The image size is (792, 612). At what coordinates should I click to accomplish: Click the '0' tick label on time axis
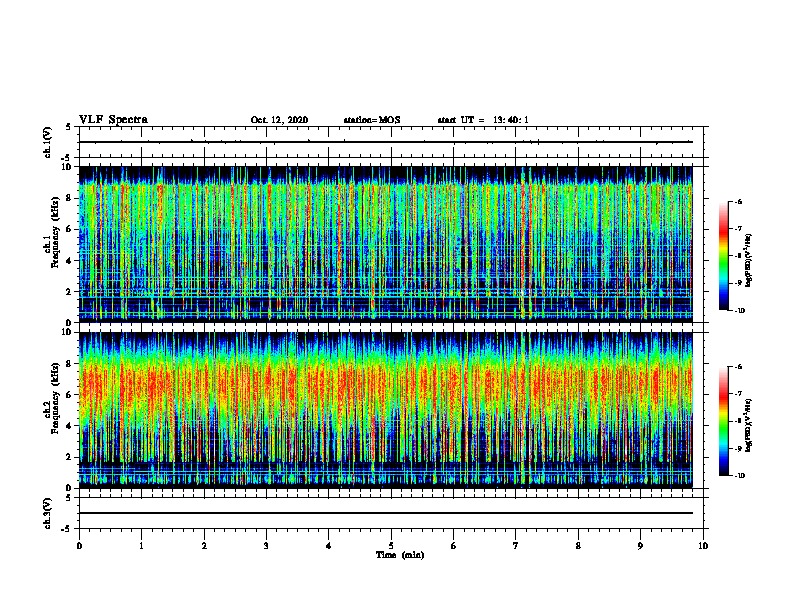79,546
